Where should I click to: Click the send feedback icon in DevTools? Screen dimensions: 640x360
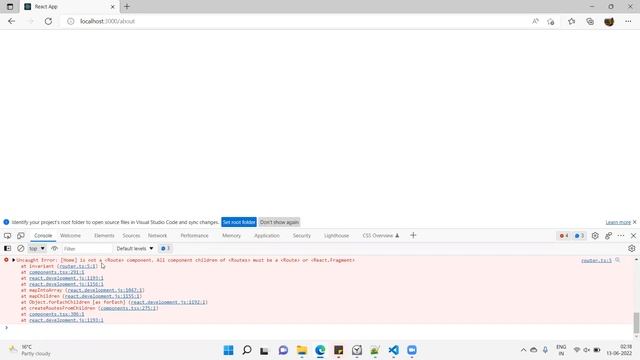608,236
